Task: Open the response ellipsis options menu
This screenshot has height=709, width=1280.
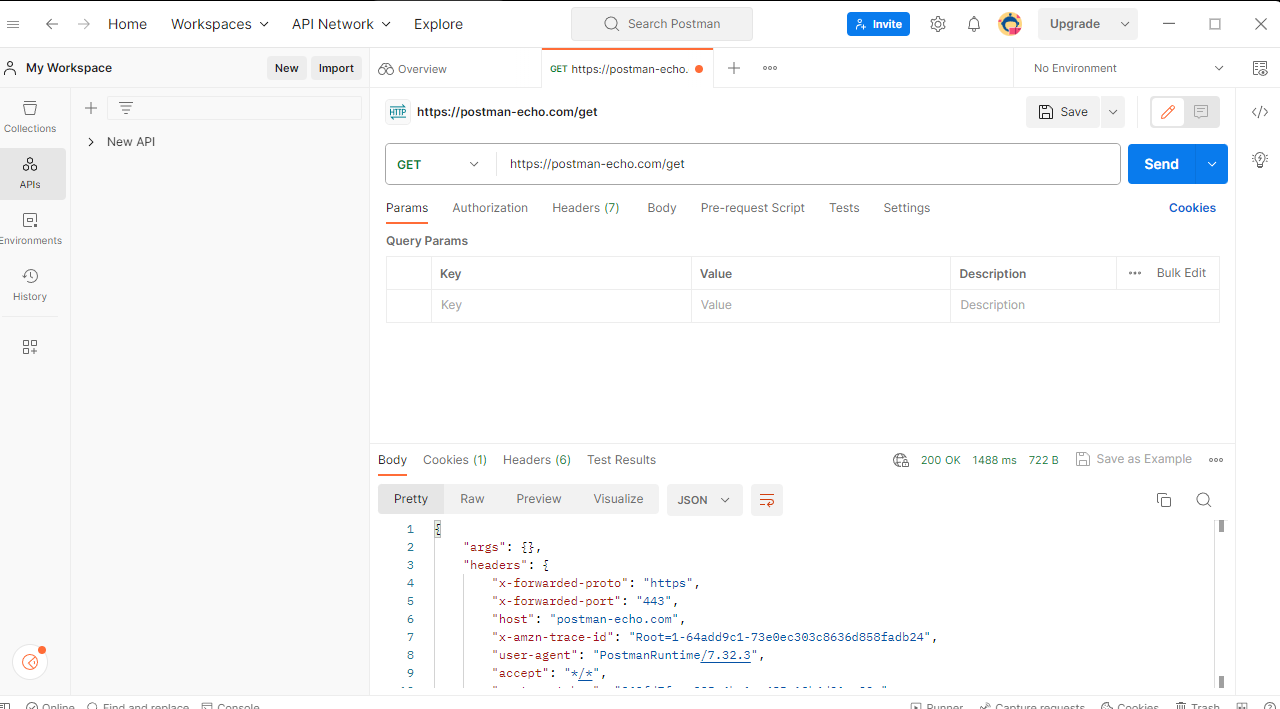Action: (x=1216, y=460)
